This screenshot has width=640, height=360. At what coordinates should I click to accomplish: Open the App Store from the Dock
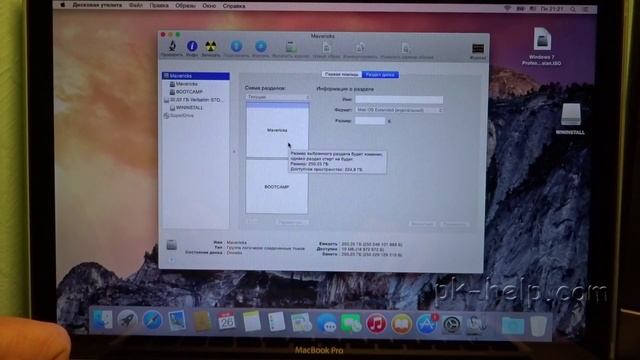point(427,324)
